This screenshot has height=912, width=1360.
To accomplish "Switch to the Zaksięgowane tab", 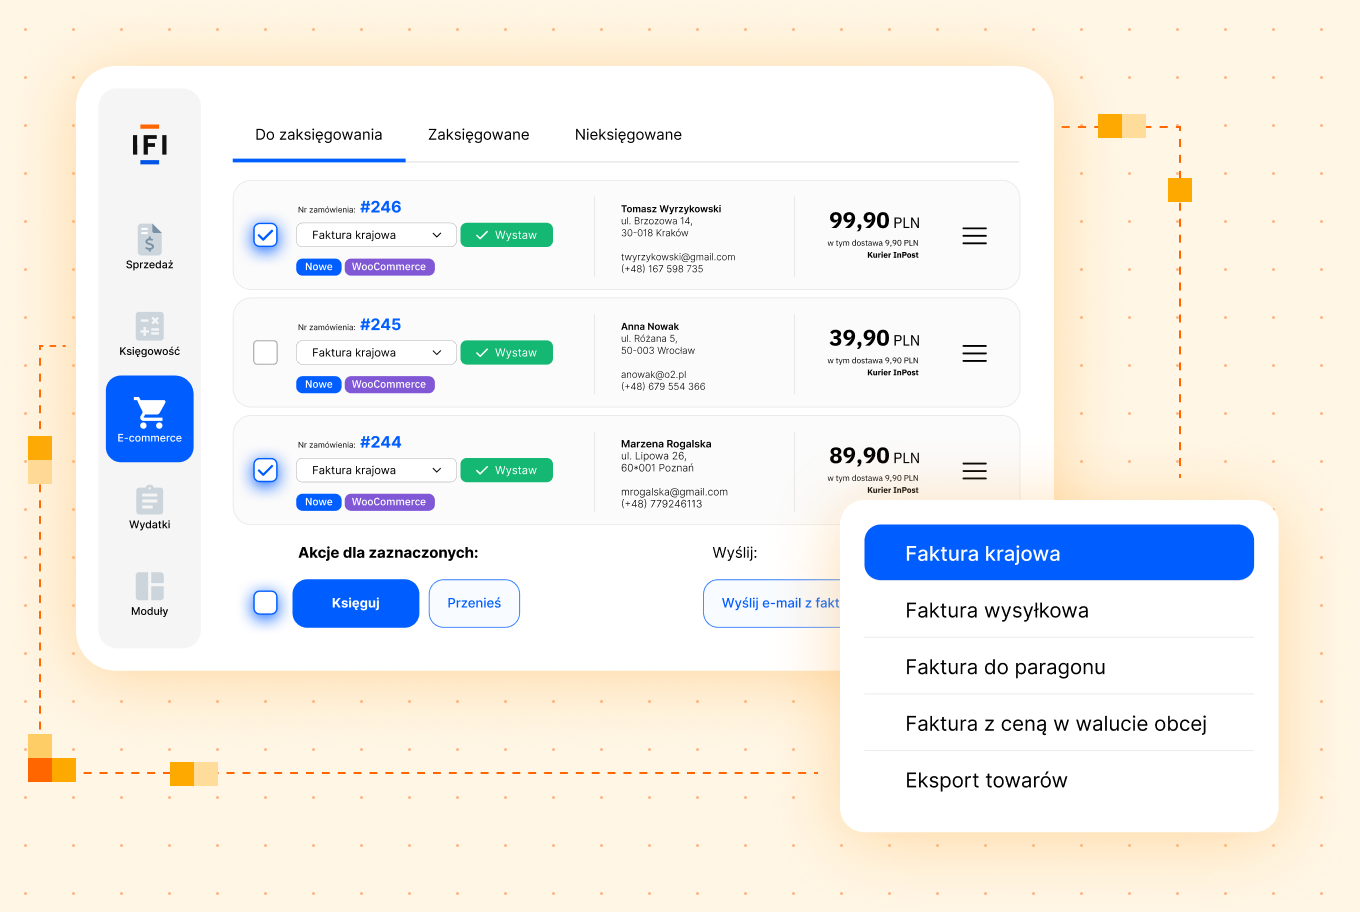I will [x=479, y=135].
